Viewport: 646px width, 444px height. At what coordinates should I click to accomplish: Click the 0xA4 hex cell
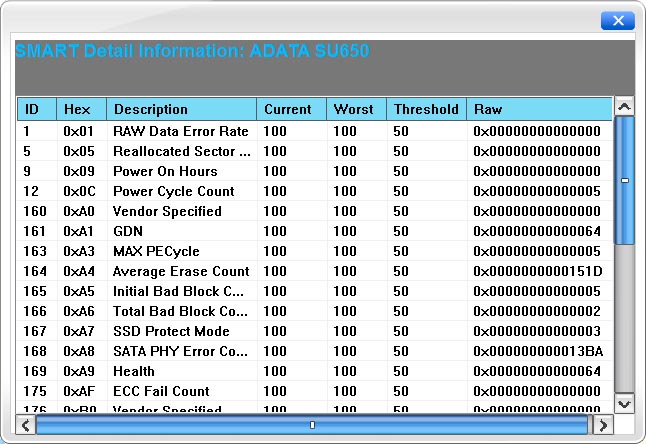[x=79, y=271]
